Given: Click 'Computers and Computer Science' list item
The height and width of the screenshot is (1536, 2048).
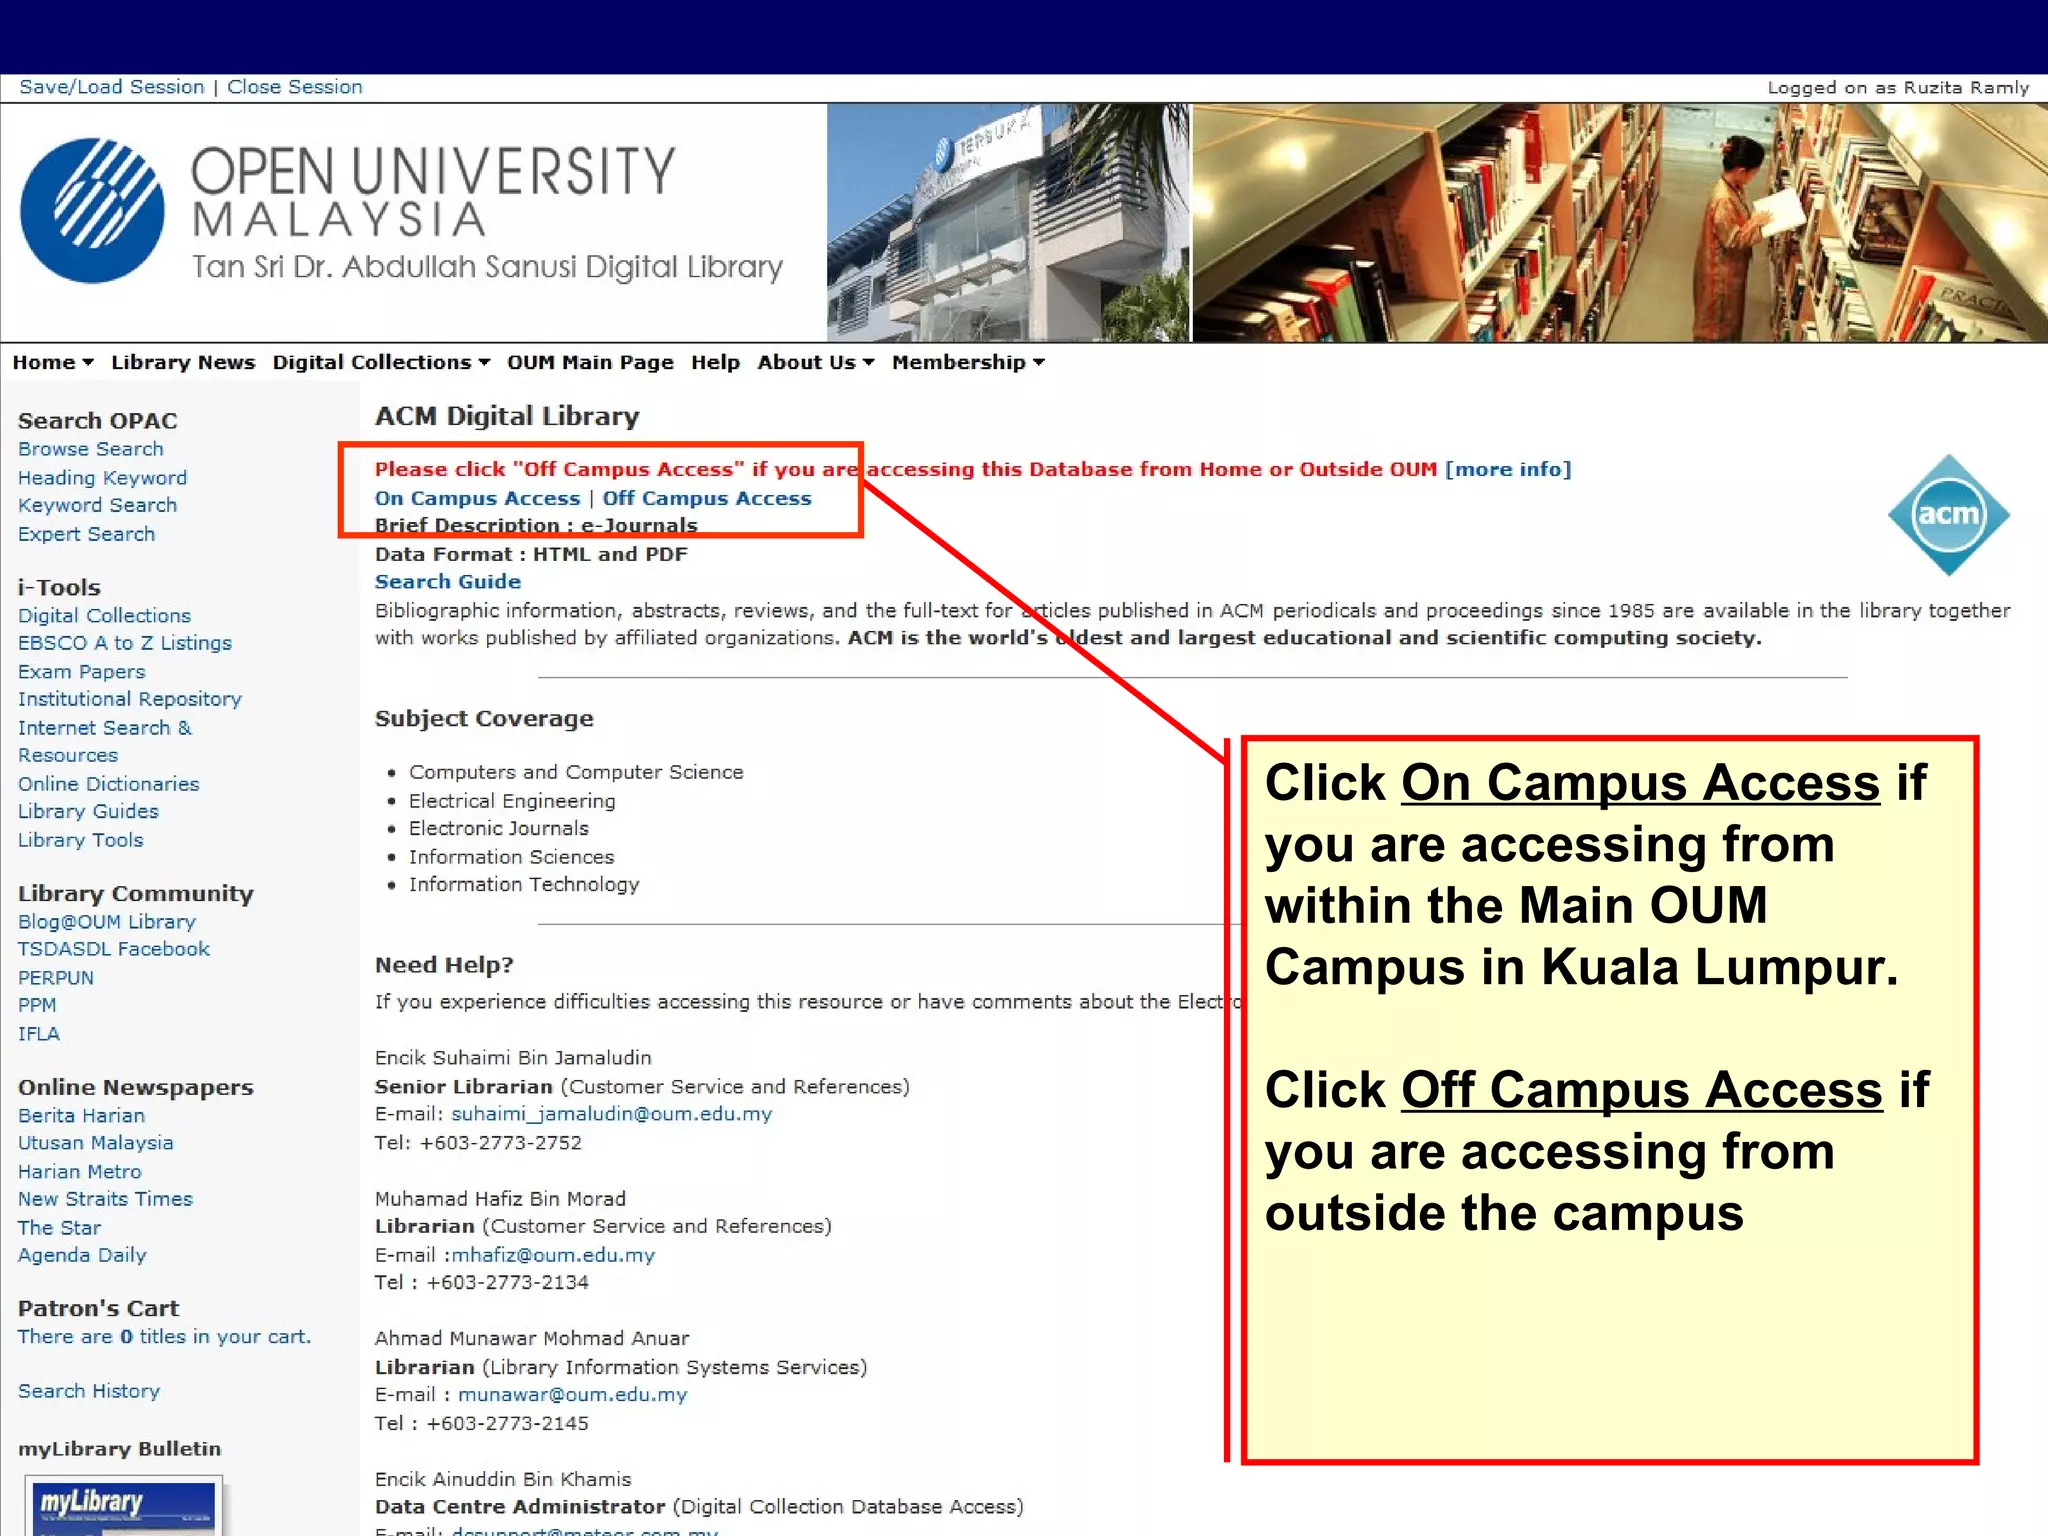Looking at the screenshot, I should click(576, 772).
